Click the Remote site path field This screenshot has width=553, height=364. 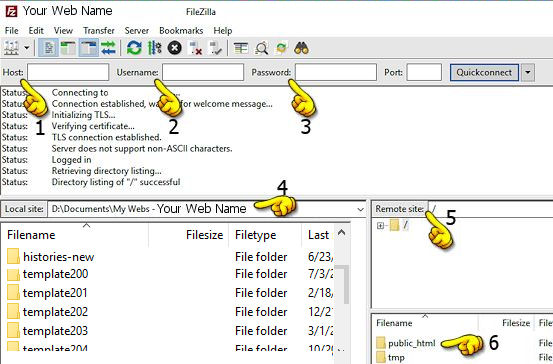(490, 209)
